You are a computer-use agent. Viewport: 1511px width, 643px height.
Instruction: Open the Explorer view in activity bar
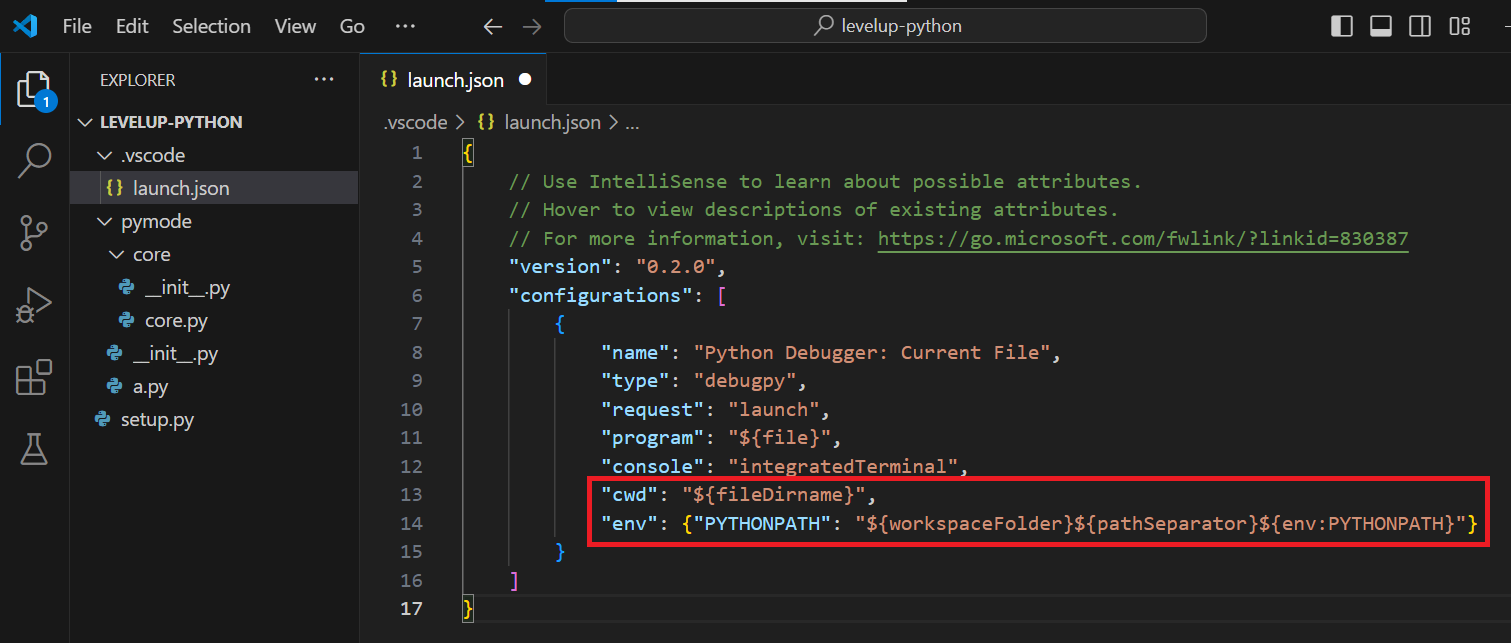(x=34, y=91)
